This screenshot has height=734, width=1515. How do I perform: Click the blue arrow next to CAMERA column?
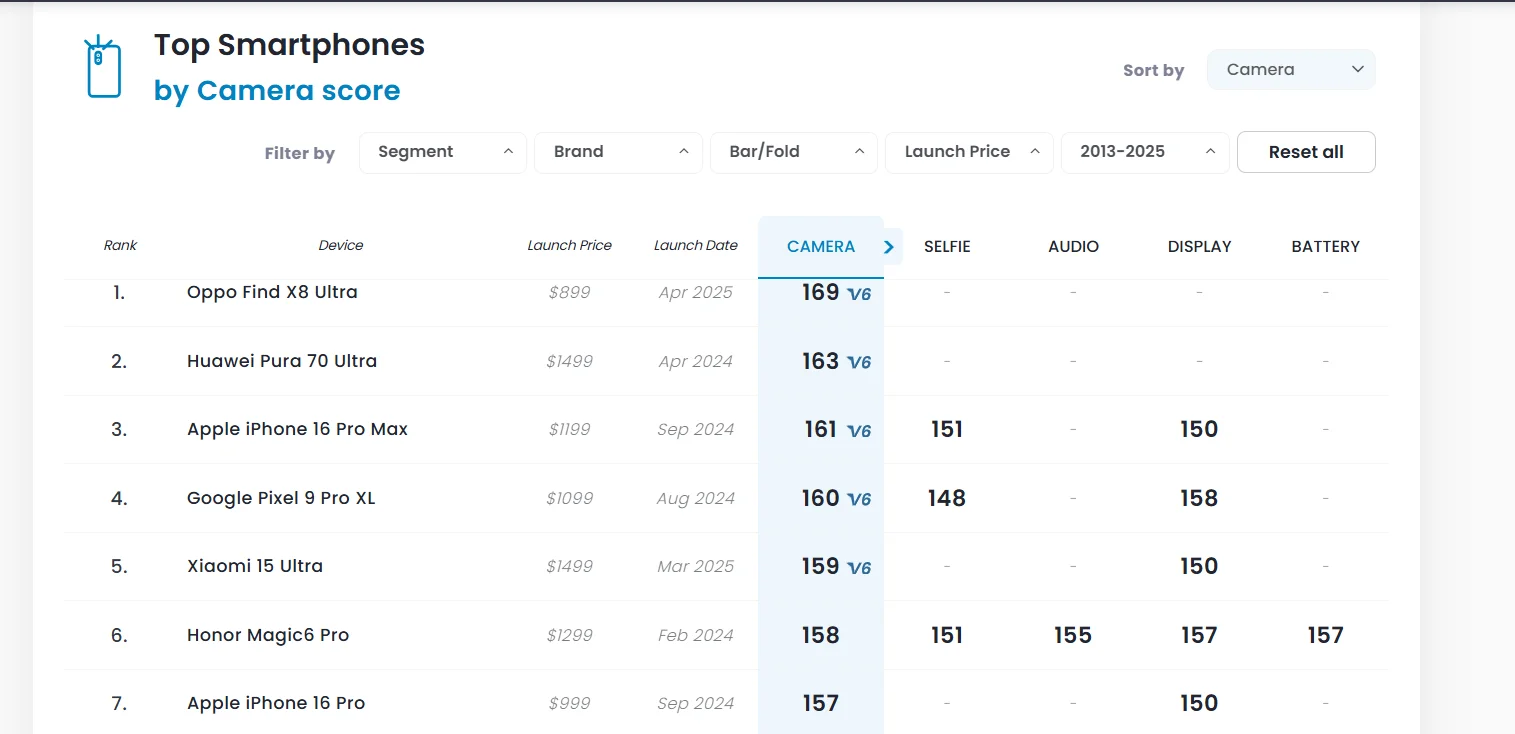[x=889, y=246]
